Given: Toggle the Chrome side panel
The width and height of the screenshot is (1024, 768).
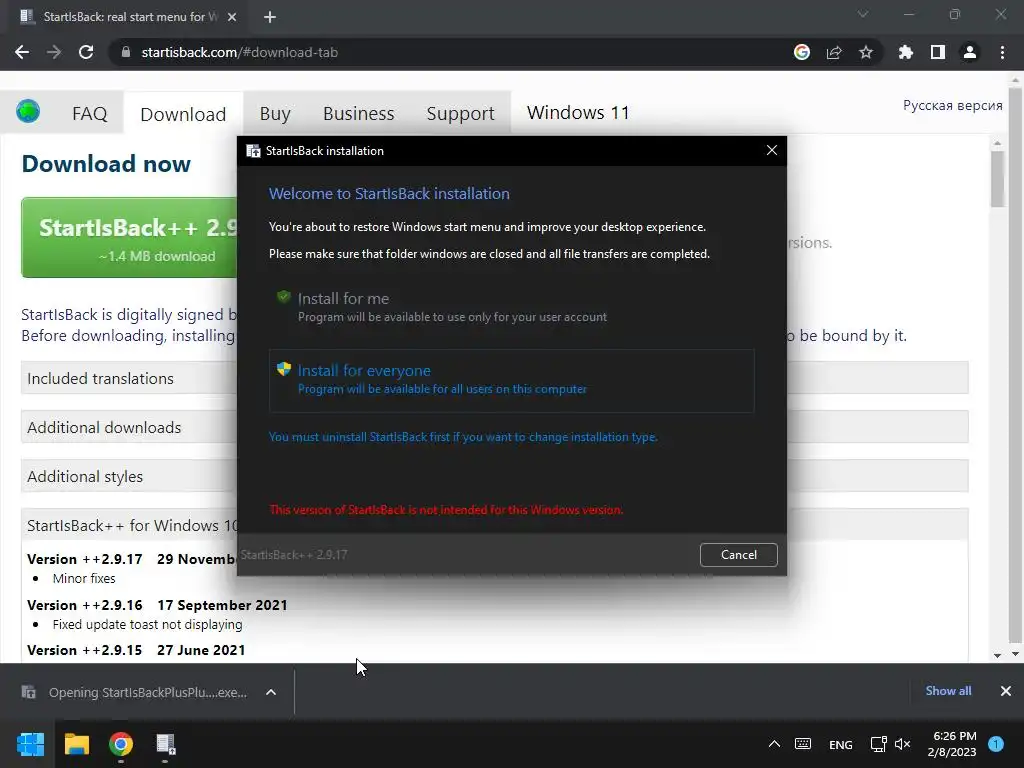Looking at the screenshot, I should (x=938, y=52).
